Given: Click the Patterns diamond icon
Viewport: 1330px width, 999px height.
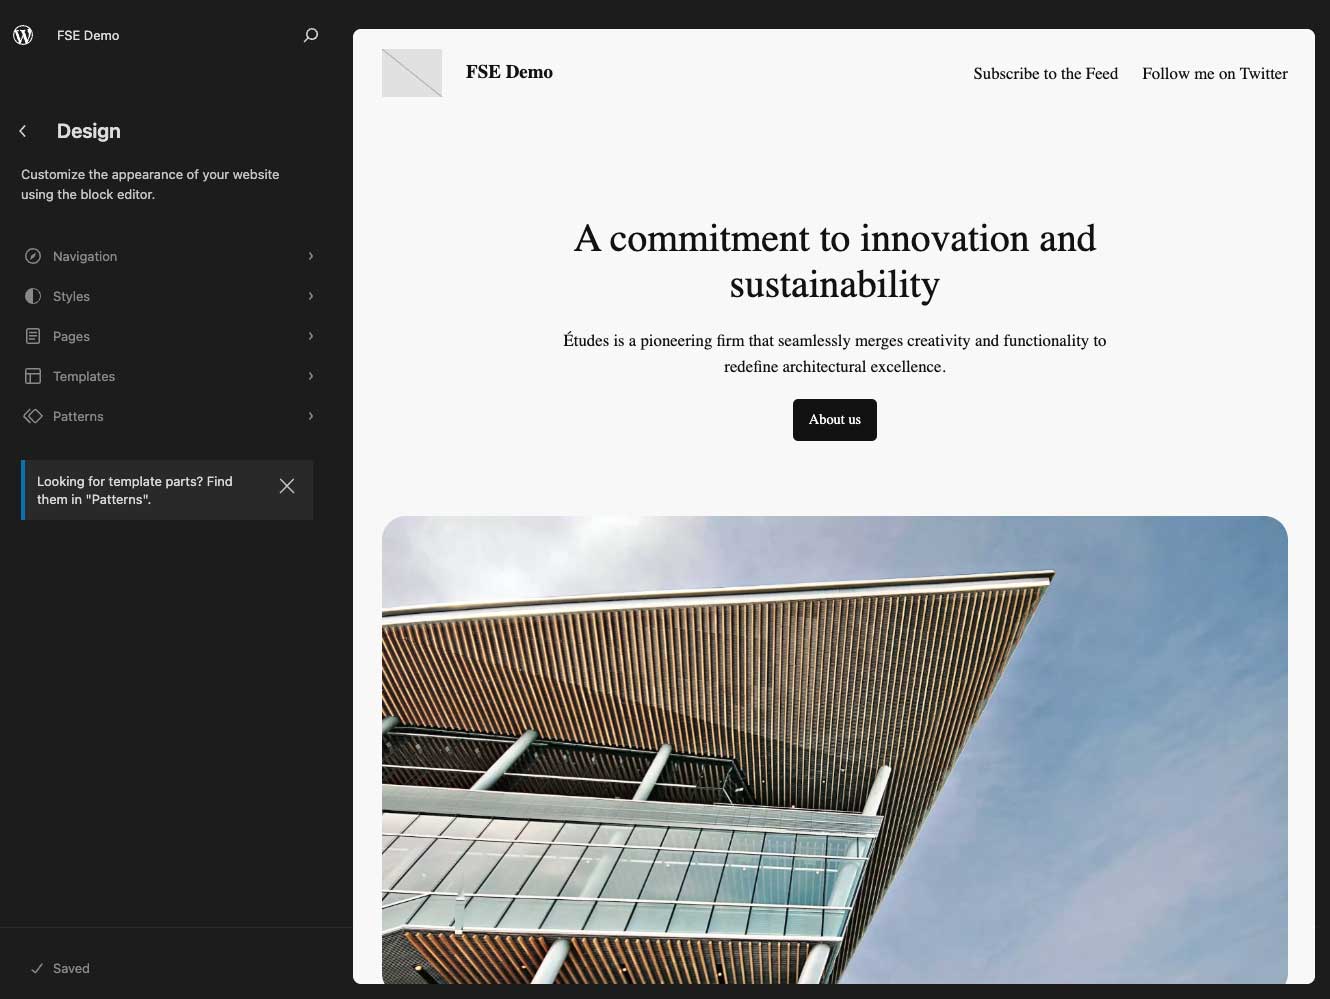Looking at the screenshot, I should coord(33,416).
